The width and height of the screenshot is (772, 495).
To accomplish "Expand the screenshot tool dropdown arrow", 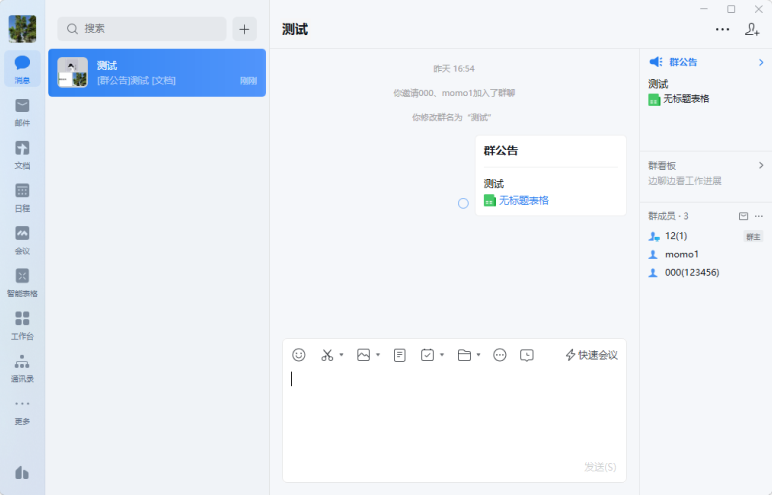I will [341, 355].
